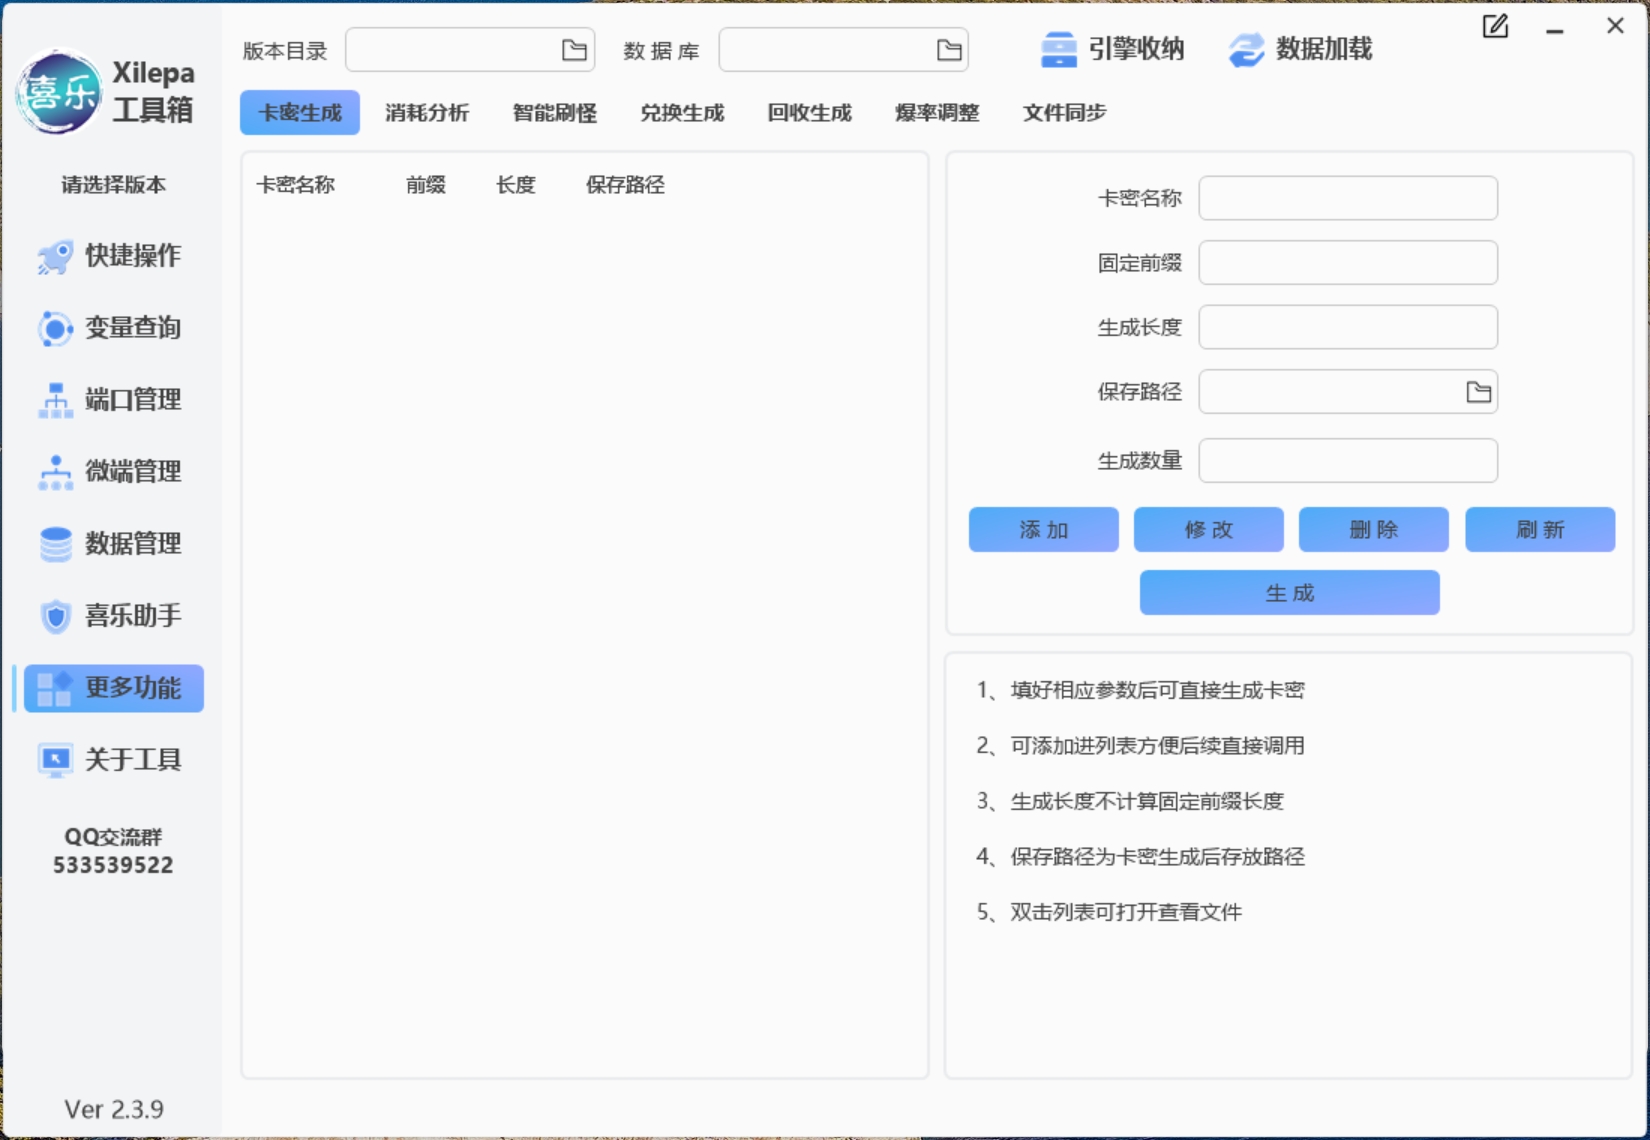Close the Xilepa toolbox window

[x=1615, y=27]
